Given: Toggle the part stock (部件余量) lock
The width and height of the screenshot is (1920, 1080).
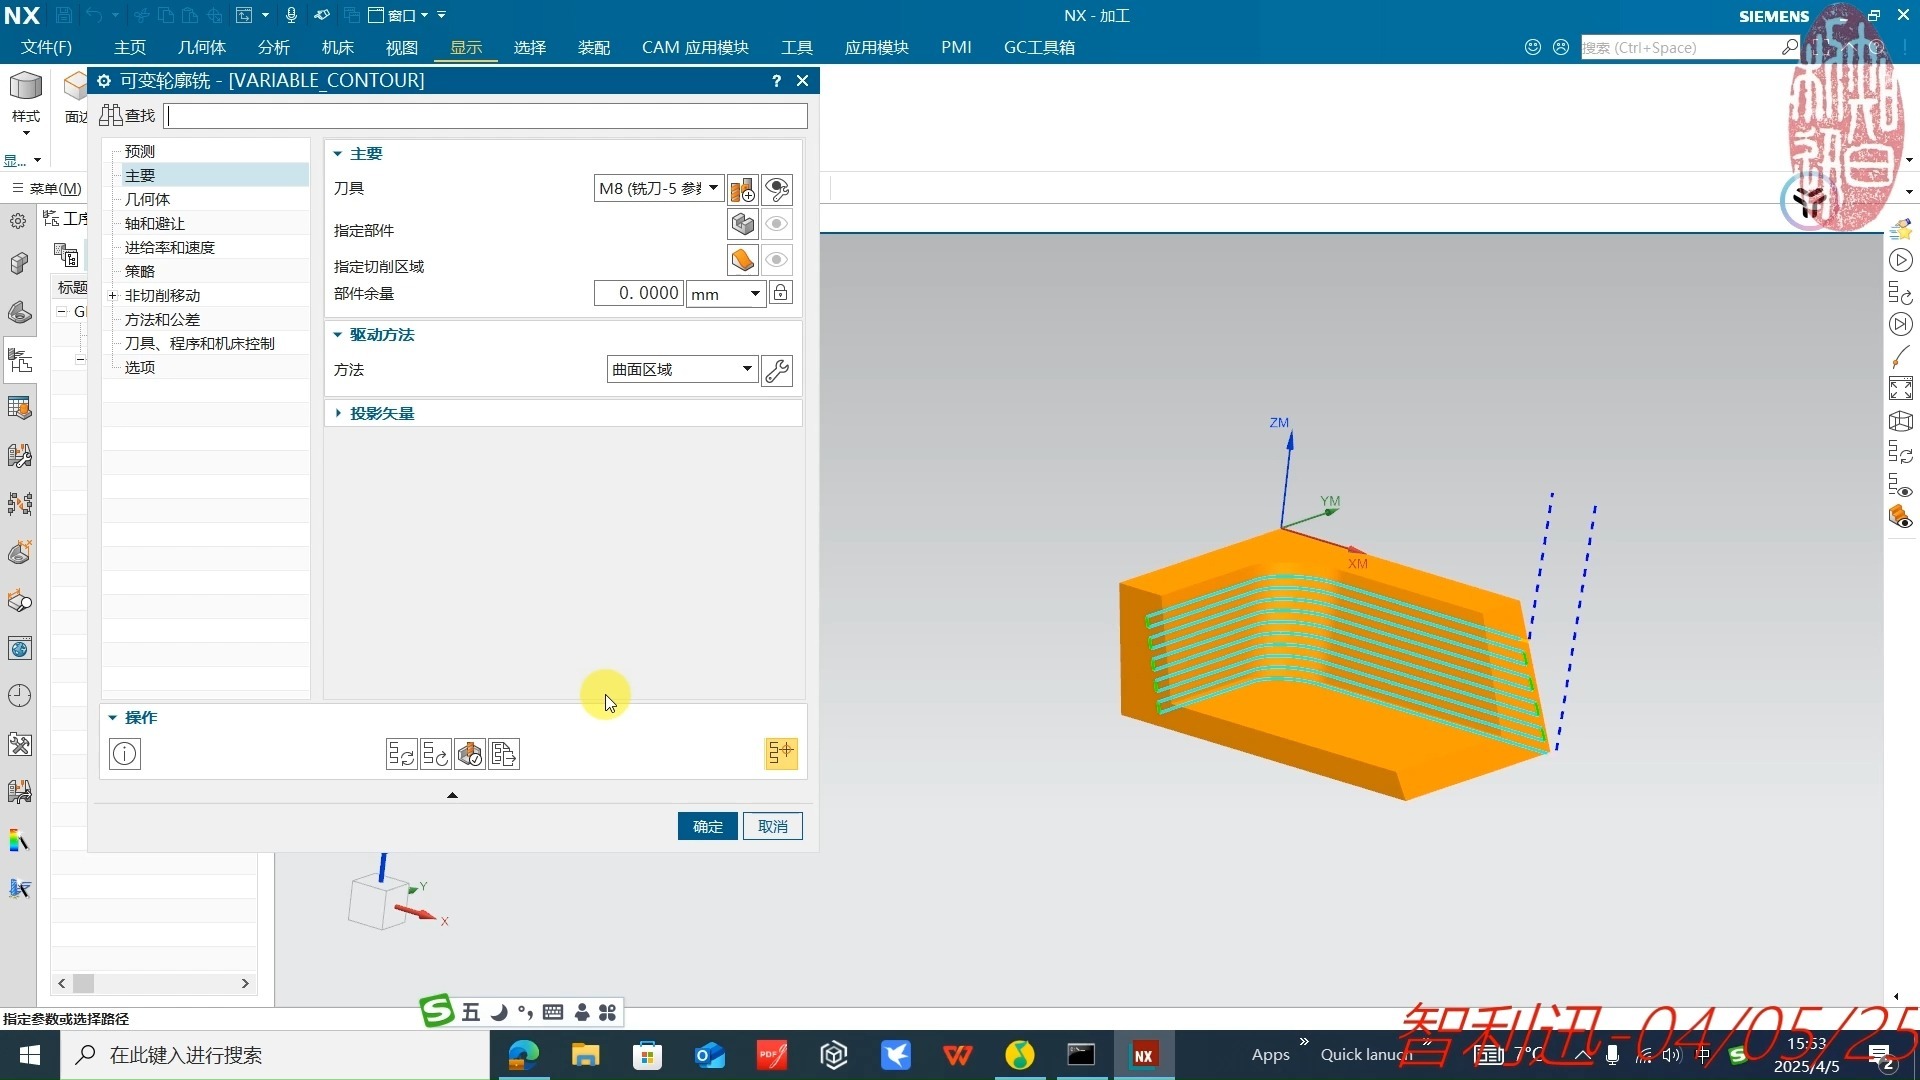Looking at the screenshot, I should (781, 293).
